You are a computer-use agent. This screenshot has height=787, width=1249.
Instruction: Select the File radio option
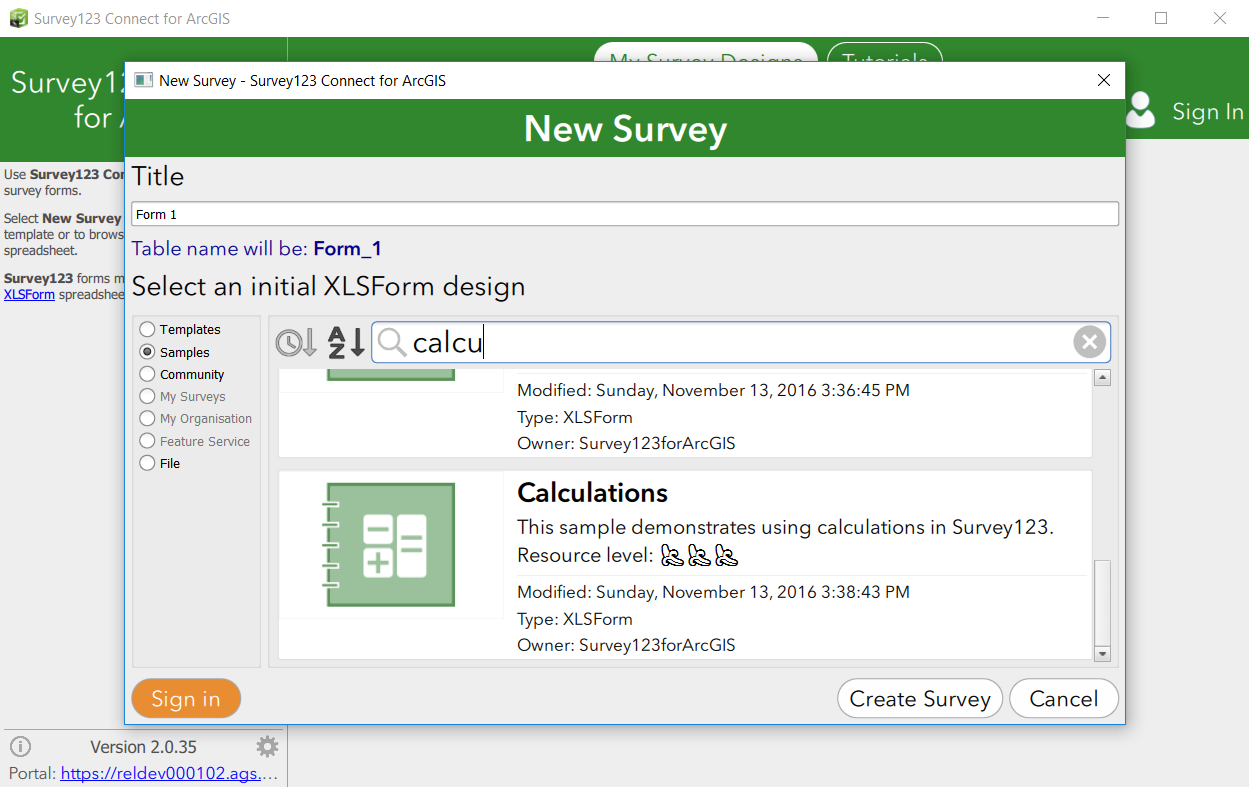148,463
